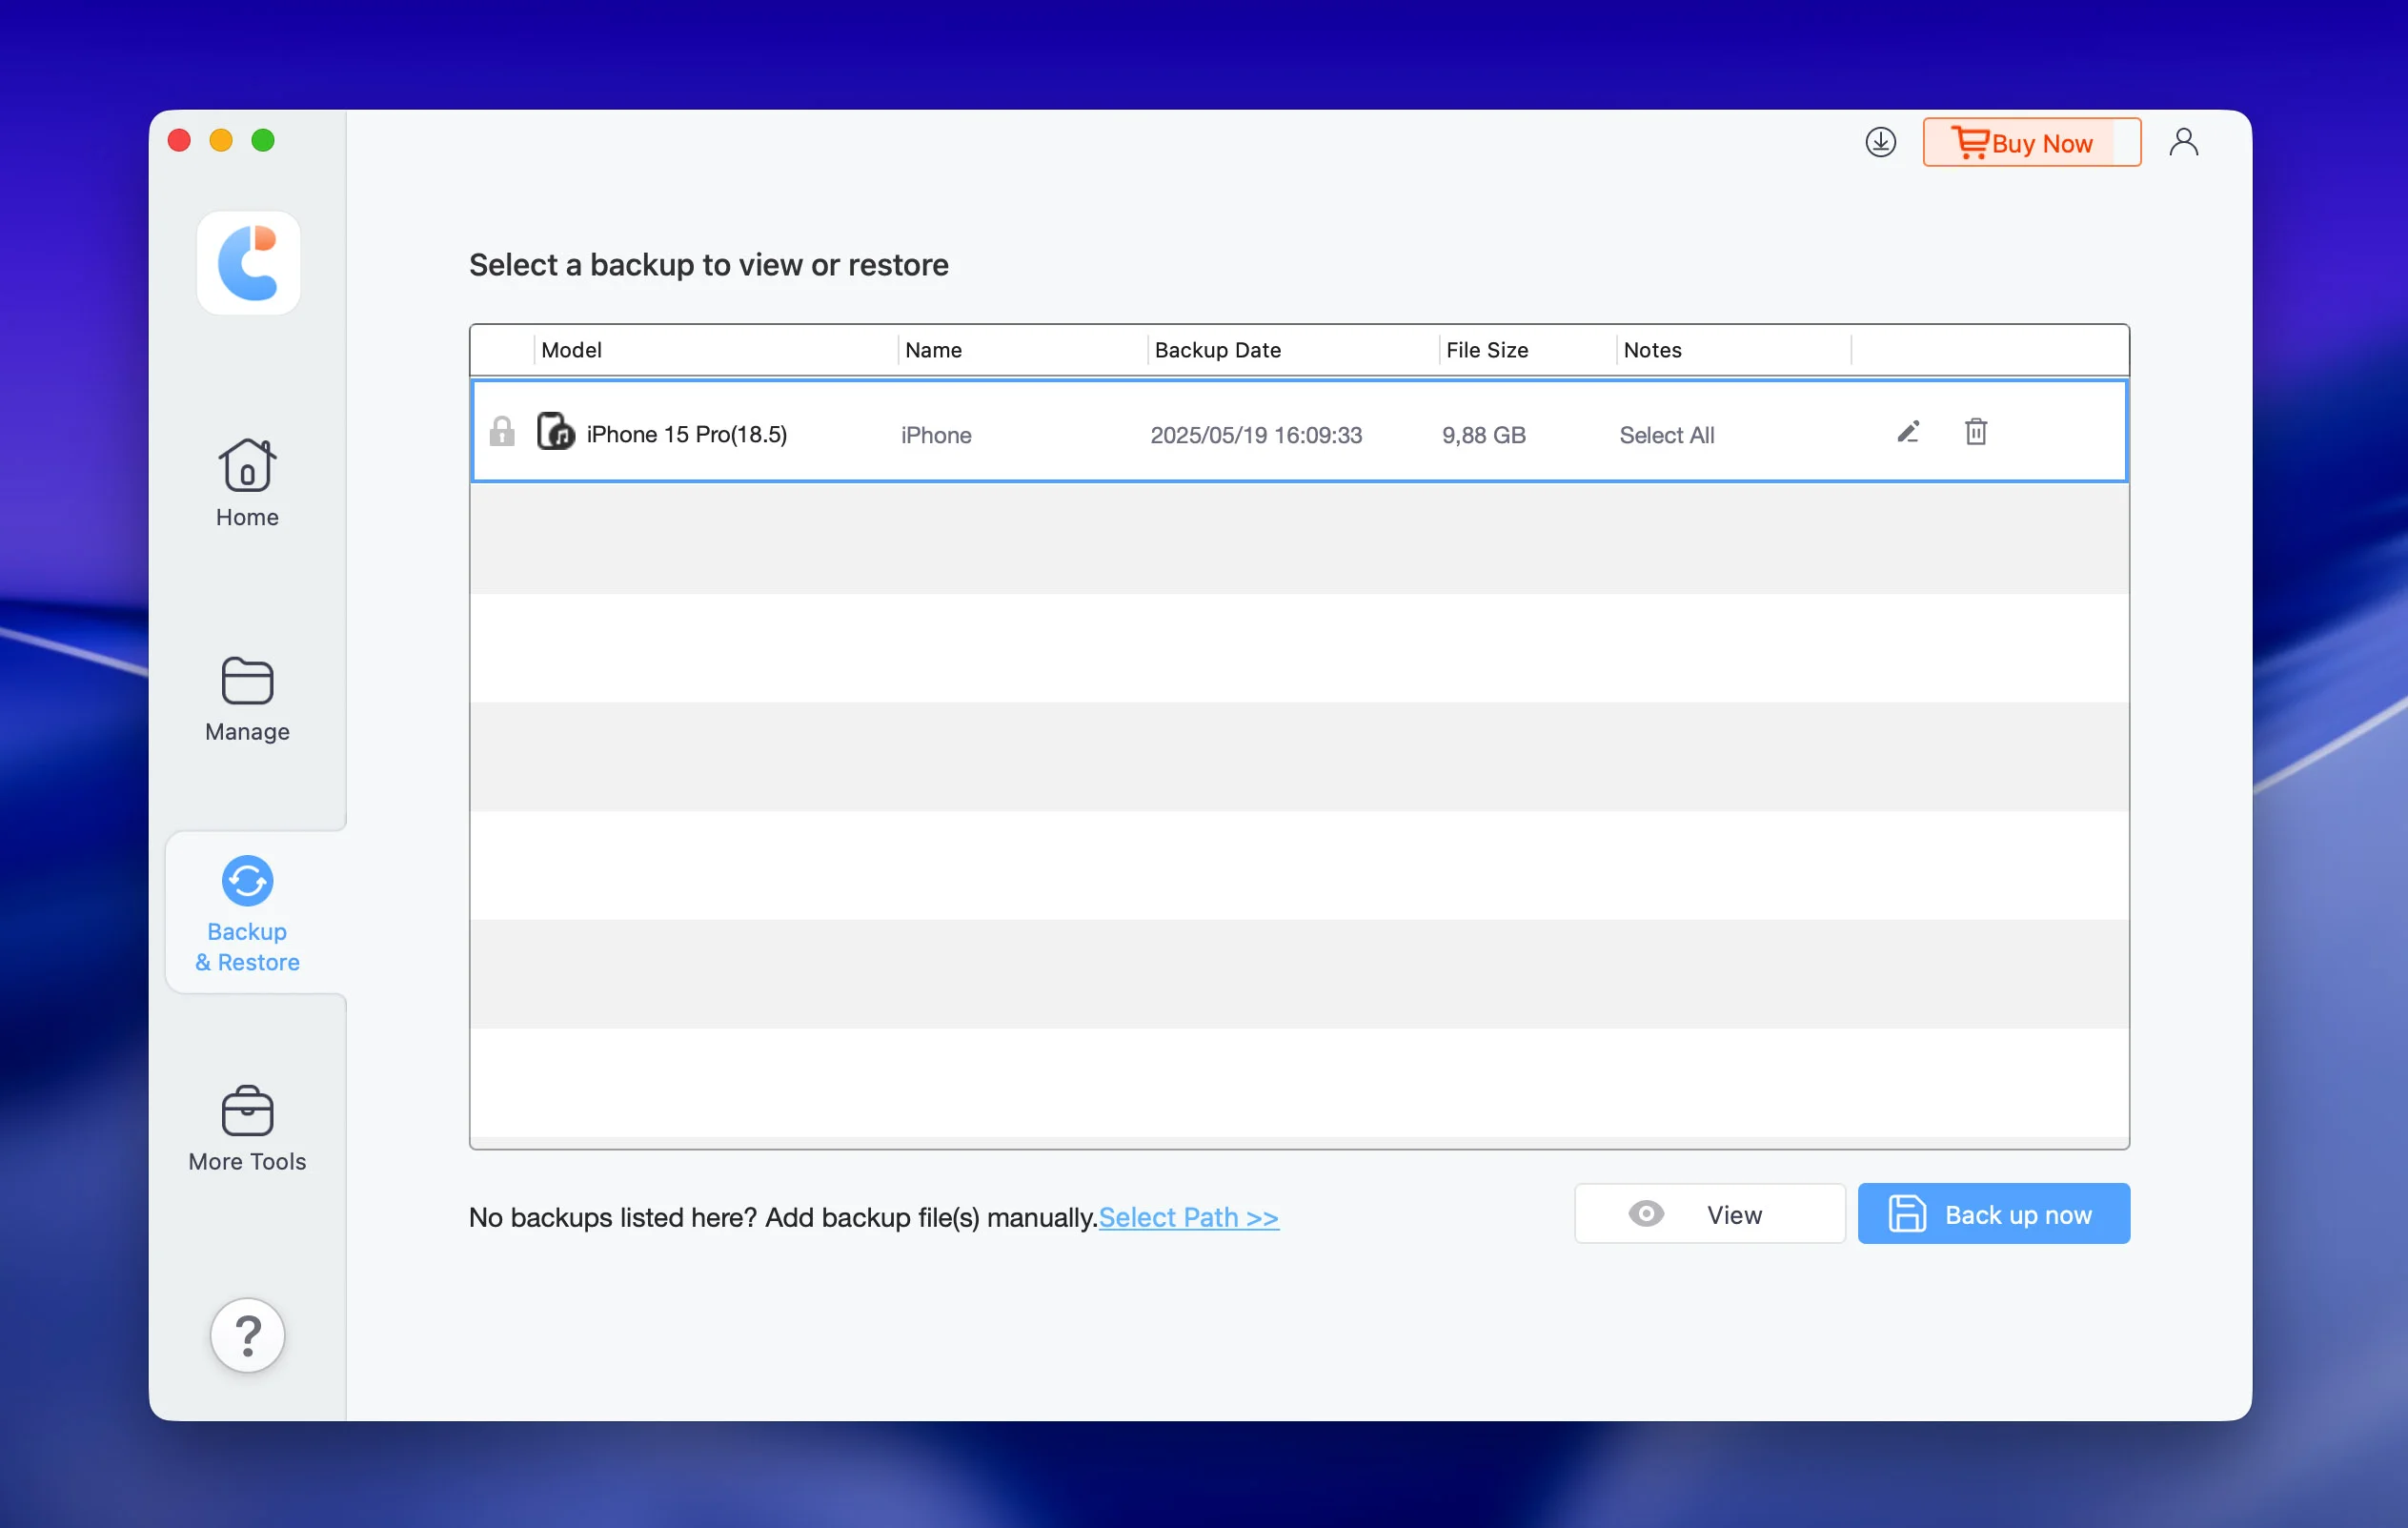The image size is (2408, 1528).
Task: Follow the Select Path link
Action: (1188, 1217)
